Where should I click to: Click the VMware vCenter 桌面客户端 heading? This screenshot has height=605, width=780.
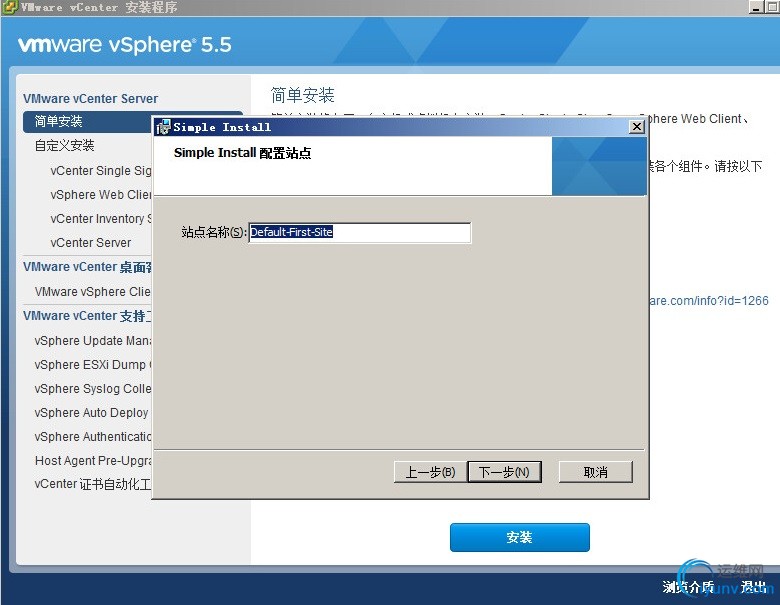(x=87, y=267)
